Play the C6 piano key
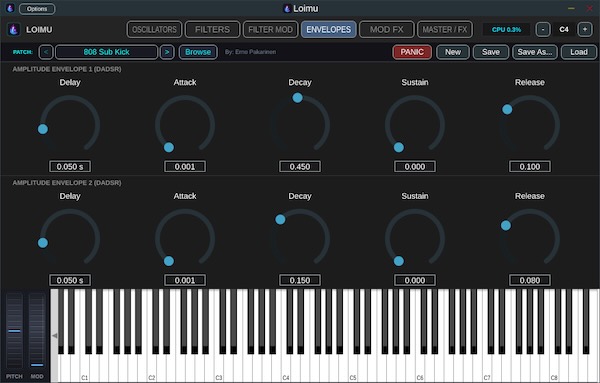Image resolution: width=600 pixels, height=383 pixels. click(x=420, y=367)
